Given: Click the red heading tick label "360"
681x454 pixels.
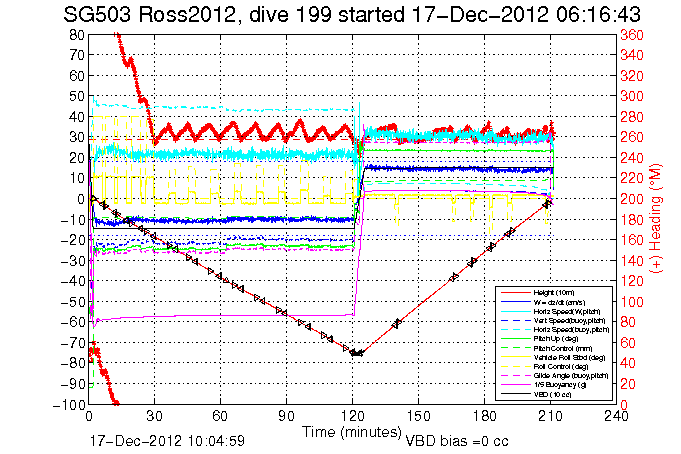Looking at the screenshot, I should click(x=632, y=35).
